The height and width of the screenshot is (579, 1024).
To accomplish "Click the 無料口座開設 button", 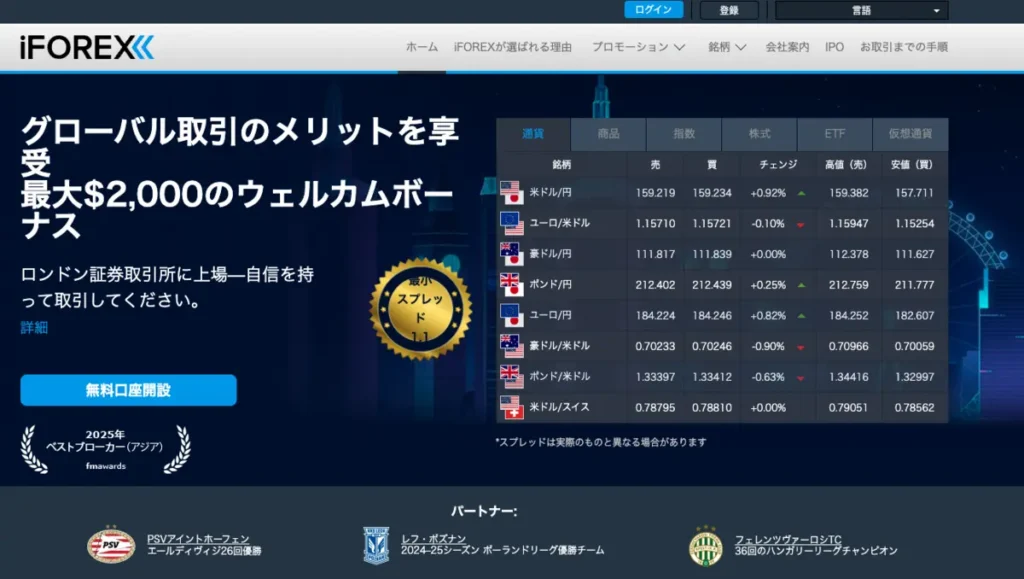I will (x=127, y=390).
